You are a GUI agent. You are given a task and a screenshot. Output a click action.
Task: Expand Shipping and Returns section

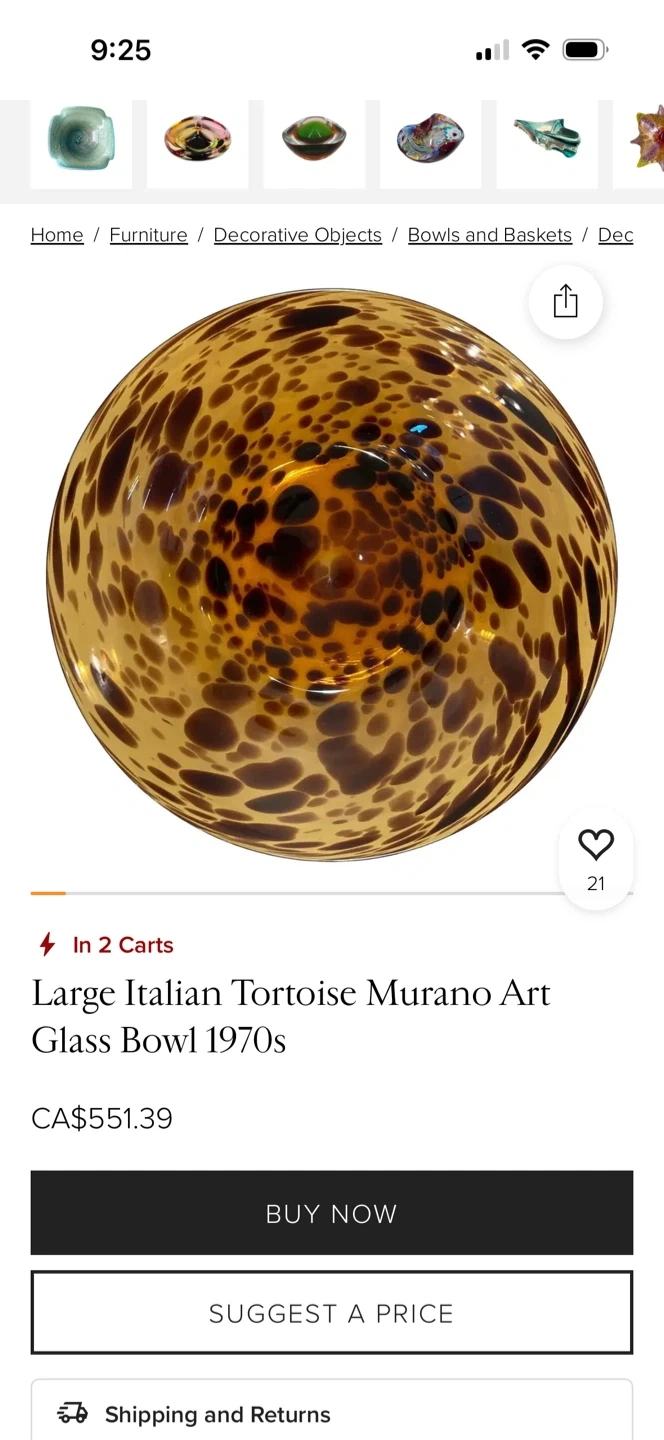coord(332,1413)
